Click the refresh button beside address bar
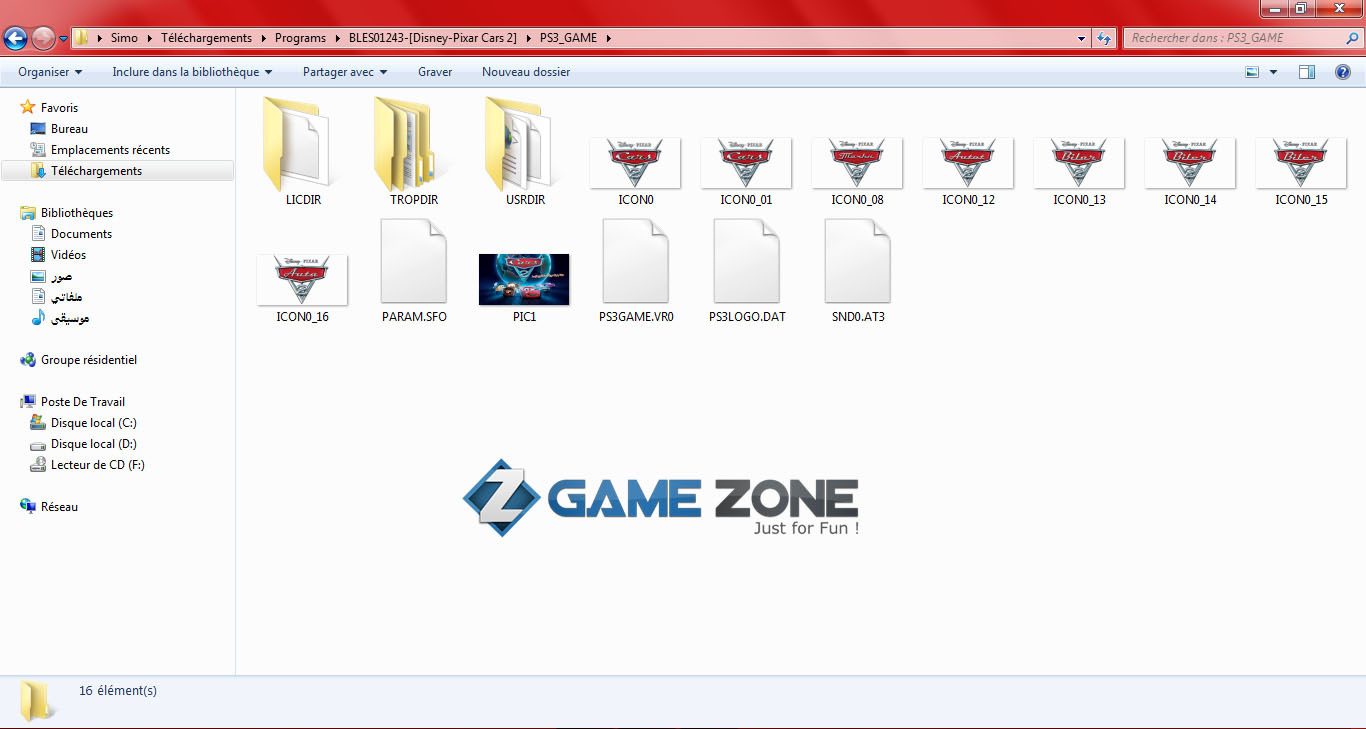Image resolution: width=1366 pixels, height=729 pixels. coord(1104,38)
